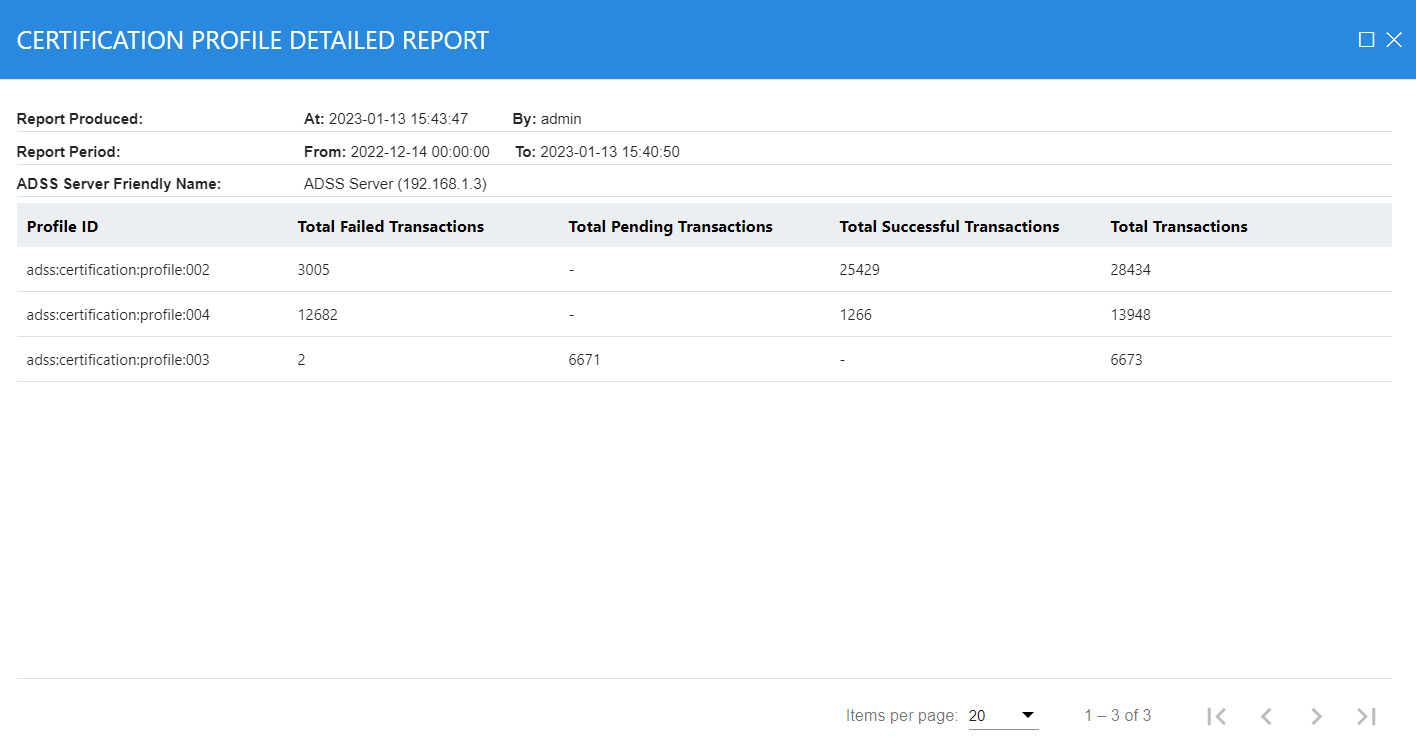Select the adss:certification:profile:002 row
The height and width of the screenshot is (741, 1416).
pyautogui.click(x=118, y=270)
